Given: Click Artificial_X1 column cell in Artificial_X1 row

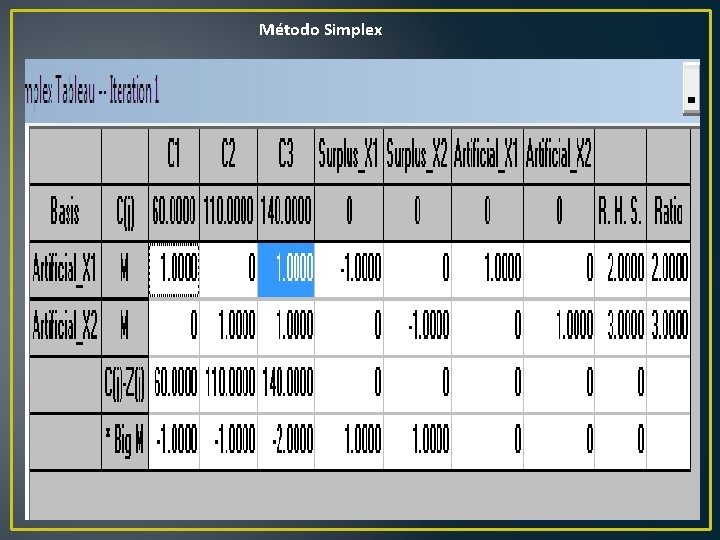Looking at the screenshot, I should click(x=487, y=270).
